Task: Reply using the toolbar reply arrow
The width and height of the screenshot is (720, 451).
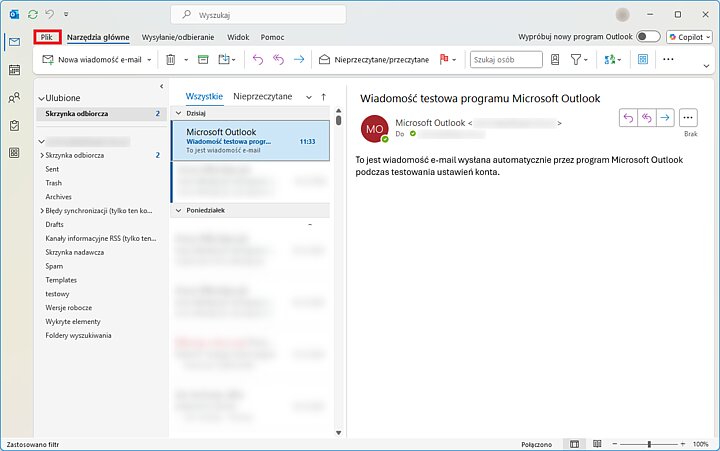Action: [258, 60]
